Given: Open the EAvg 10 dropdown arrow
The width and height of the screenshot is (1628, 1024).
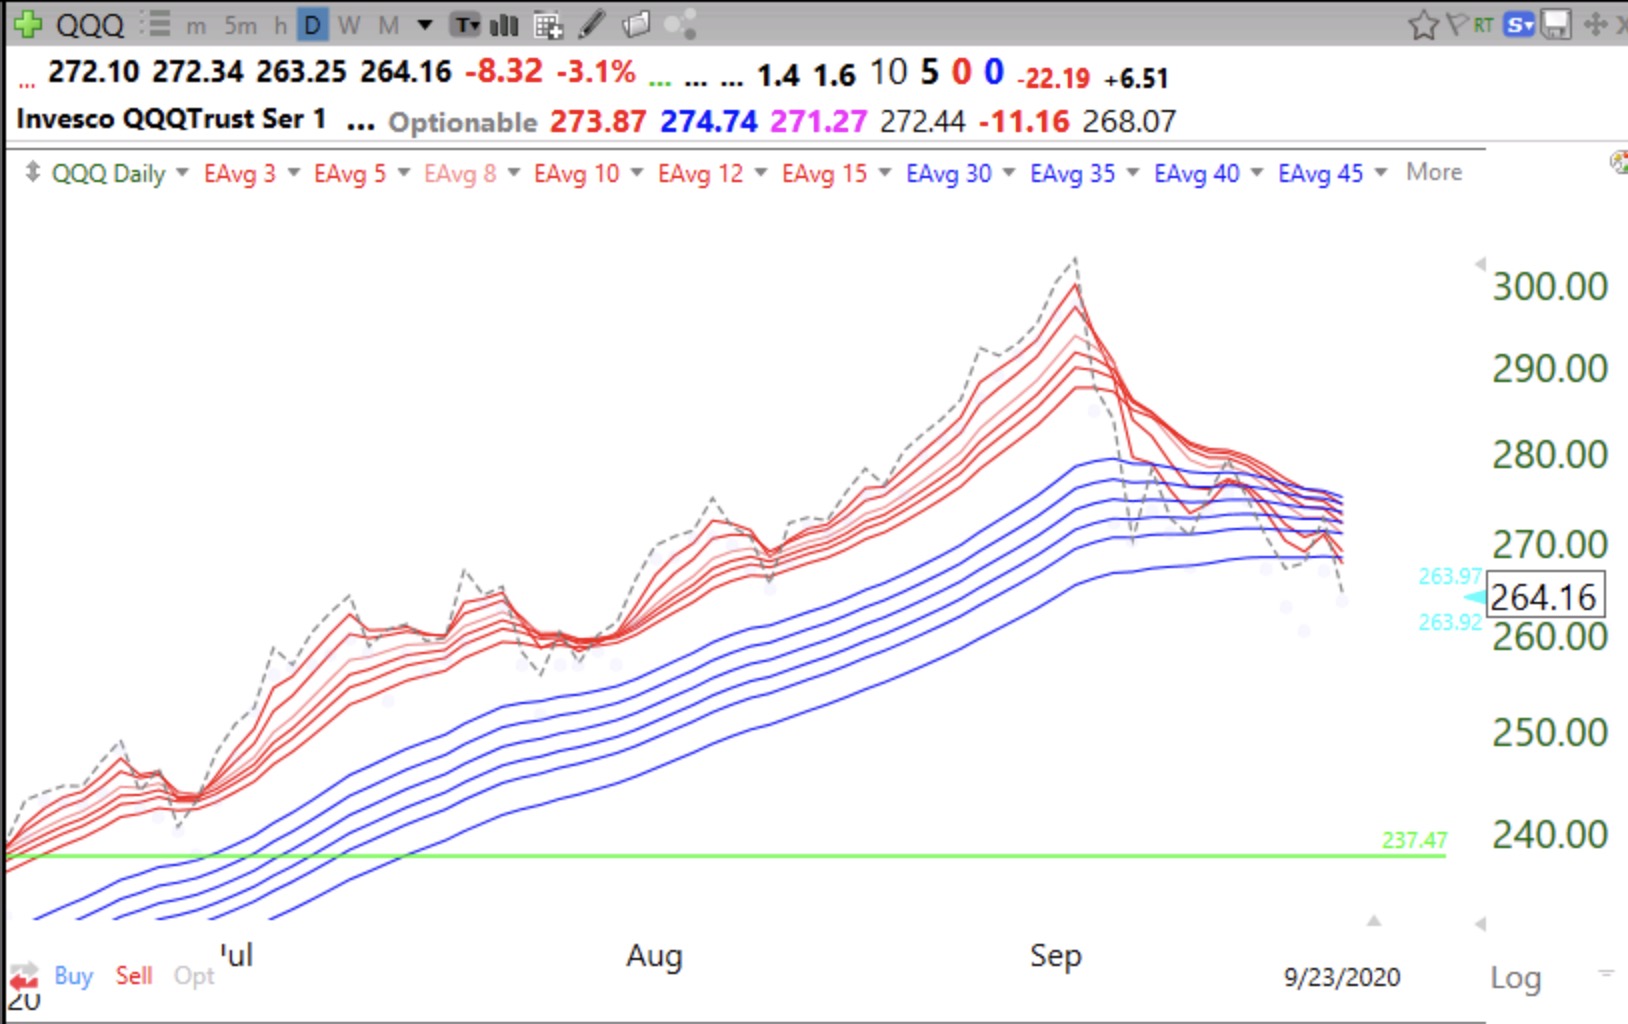Looking at the screenshot, I should click(637, 172).
